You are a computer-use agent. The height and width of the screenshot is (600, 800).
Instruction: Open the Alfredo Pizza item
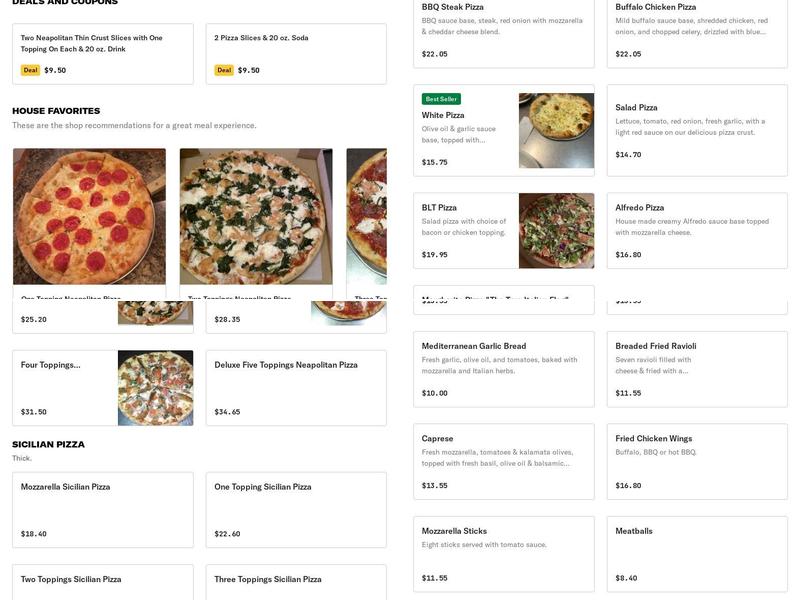[696, 230]
